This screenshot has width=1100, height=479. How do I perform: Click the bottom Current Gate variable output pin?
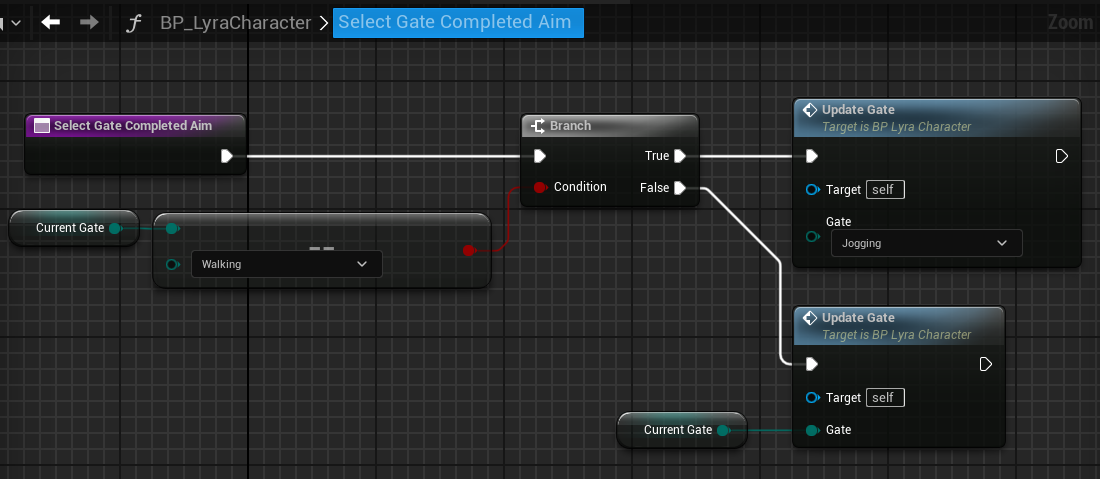(x=724, y=430)
